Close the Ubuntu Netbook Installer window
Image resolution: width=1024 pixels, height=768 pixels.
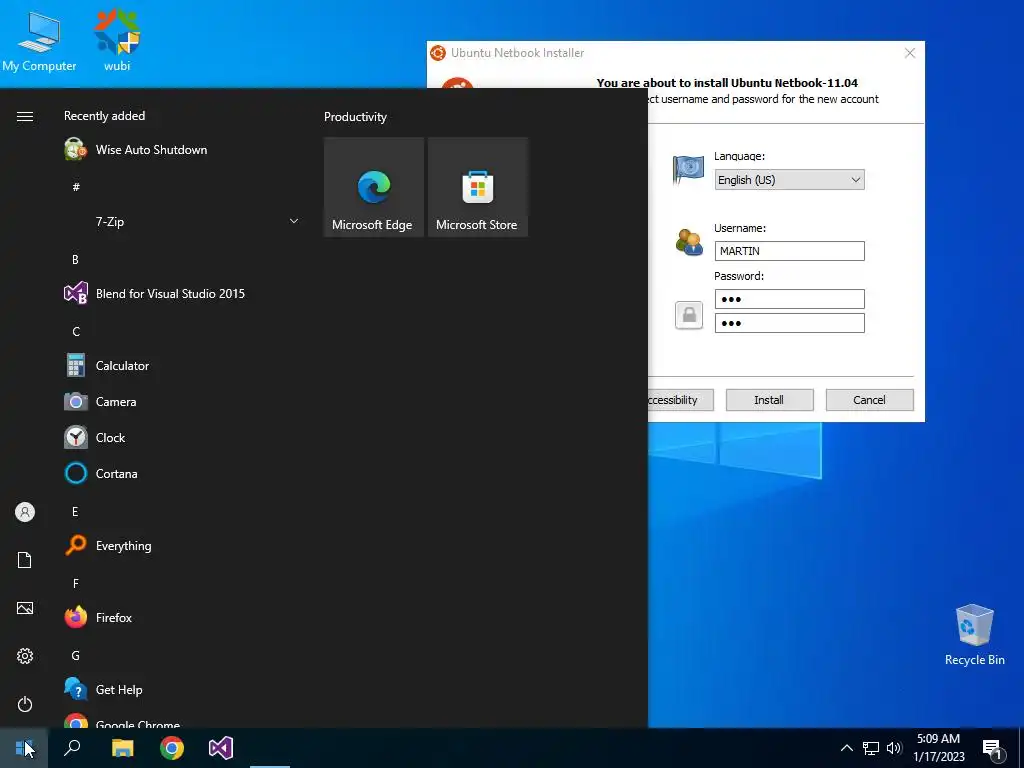point(910,53)
